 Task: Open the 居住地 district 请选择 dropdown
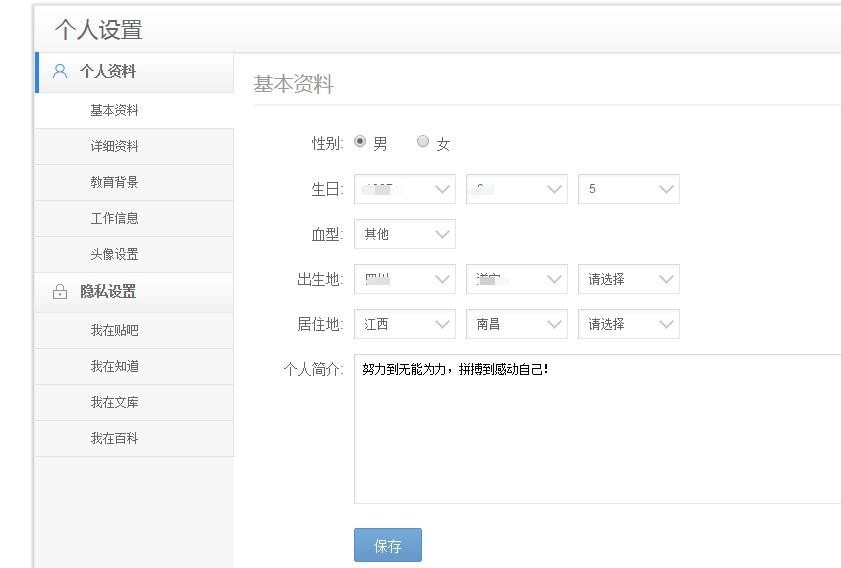click(x=629, y=324)
